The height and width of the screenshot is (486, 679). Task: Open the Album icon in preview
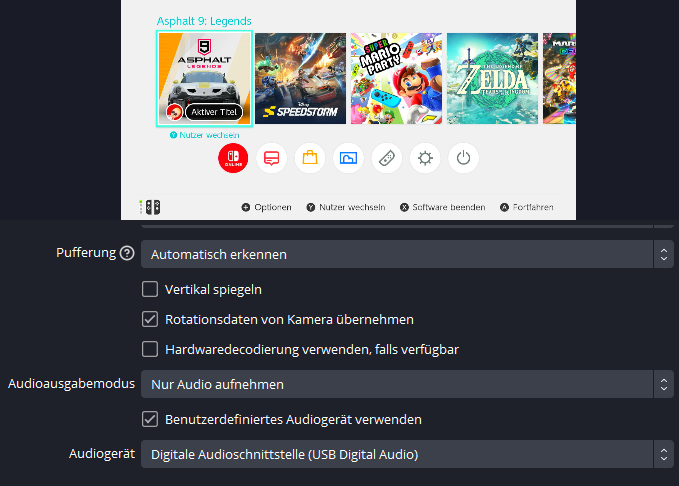(348, 158)
